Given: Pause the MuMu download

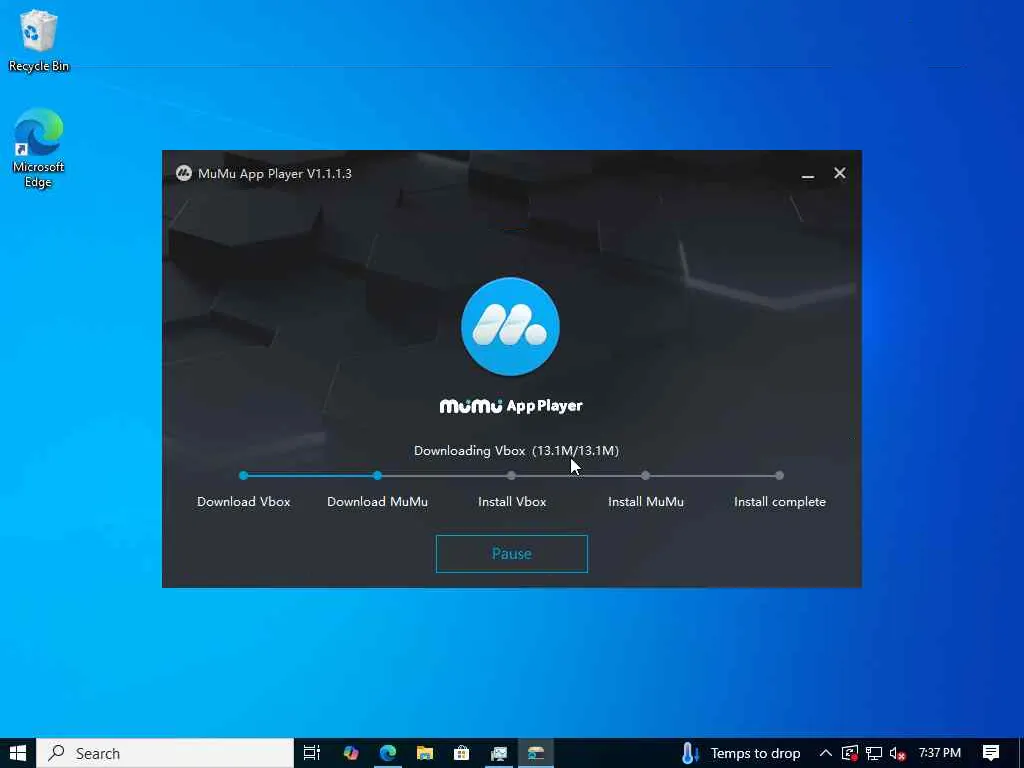Looking at the screenshot, I should (511, 554).
